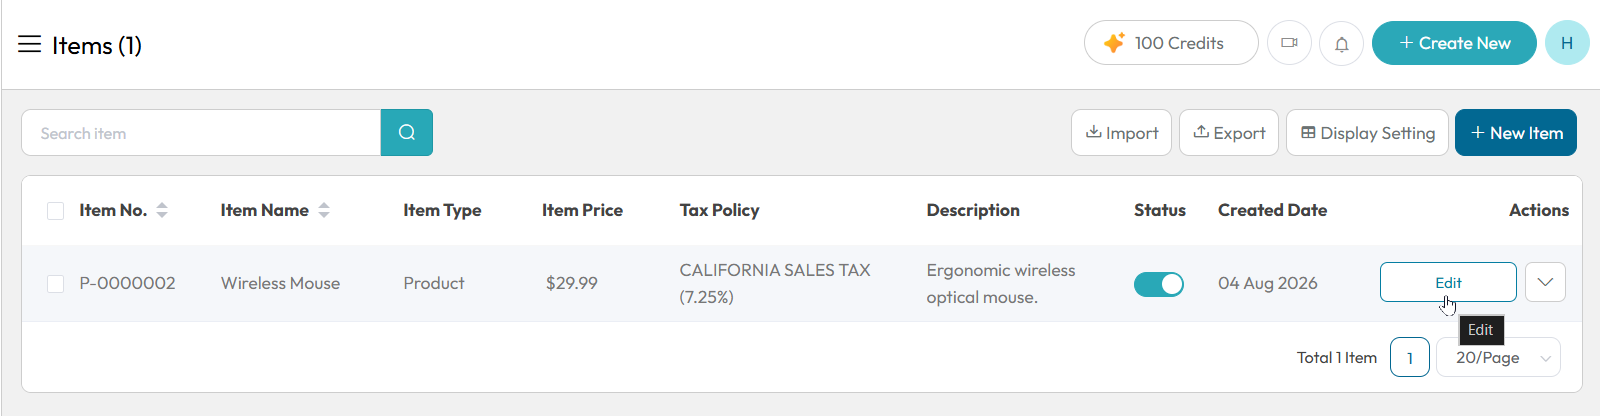
Task: Add a New Item
Action: [1516, 132]
